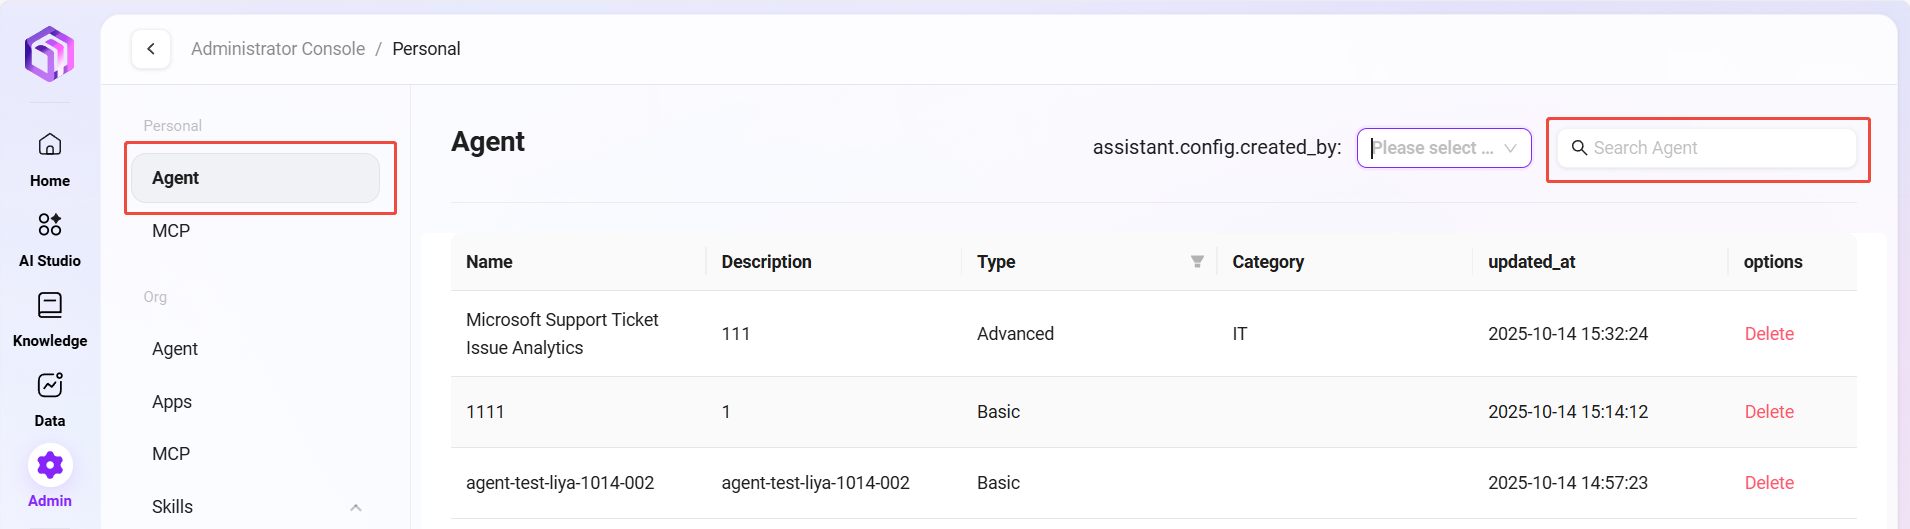Open Org MCP menu item
Viewport: 1910px width, 529px height.
(x=171, y=454)
